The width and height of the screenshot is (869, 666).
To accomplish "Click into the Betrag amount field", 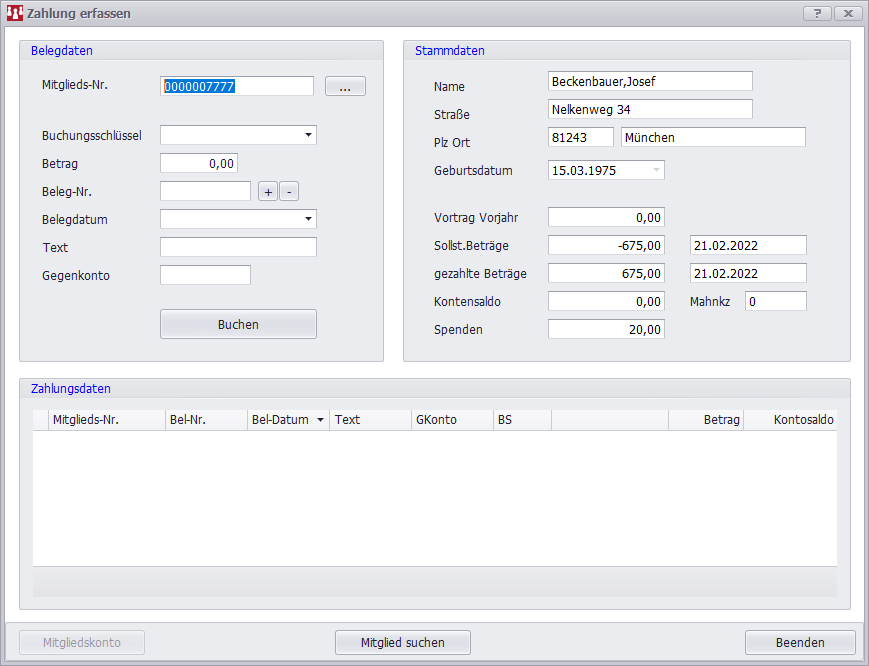I will point(199,163).
